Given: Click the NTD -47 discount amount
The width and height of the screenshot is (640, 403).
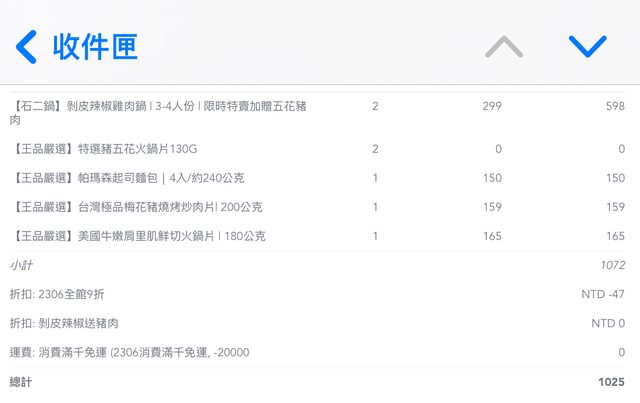Looking at the screenshot, I should tap(602, 294).
